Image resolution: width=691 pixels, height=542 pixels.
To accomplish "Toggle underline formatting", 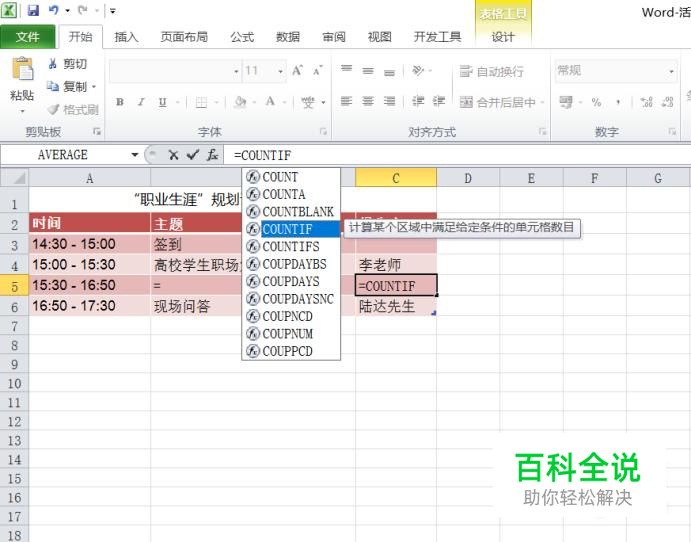I will click(163, 102).
